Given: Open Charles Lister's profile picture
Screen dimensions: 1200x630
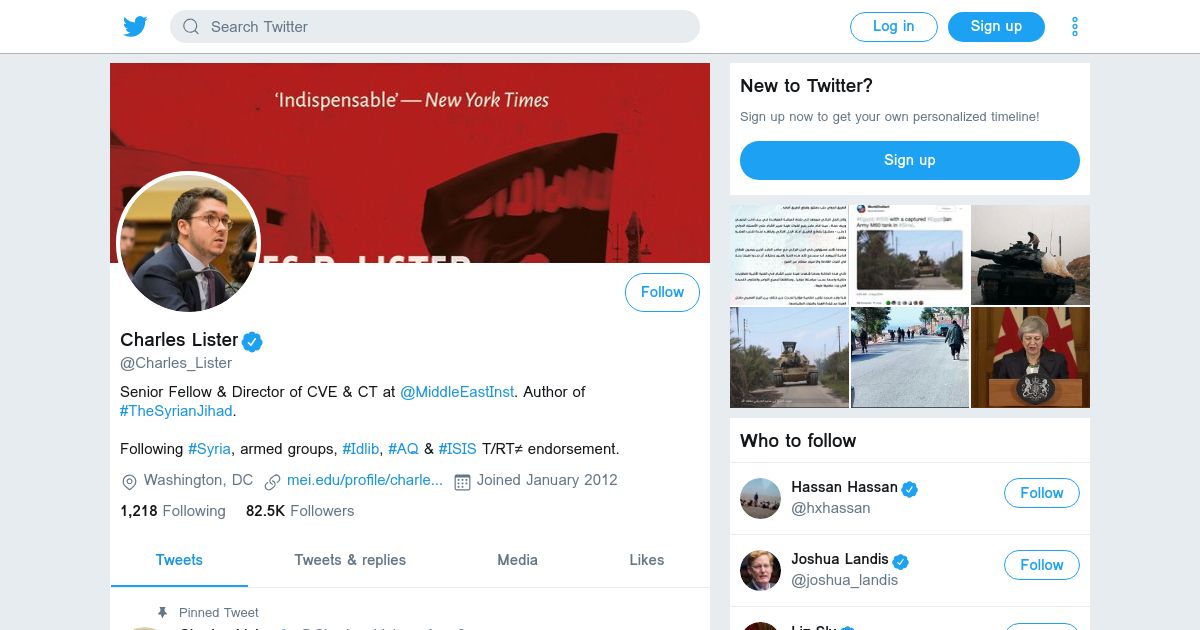Looking at the screenshot, I should [x=189, y=242].
